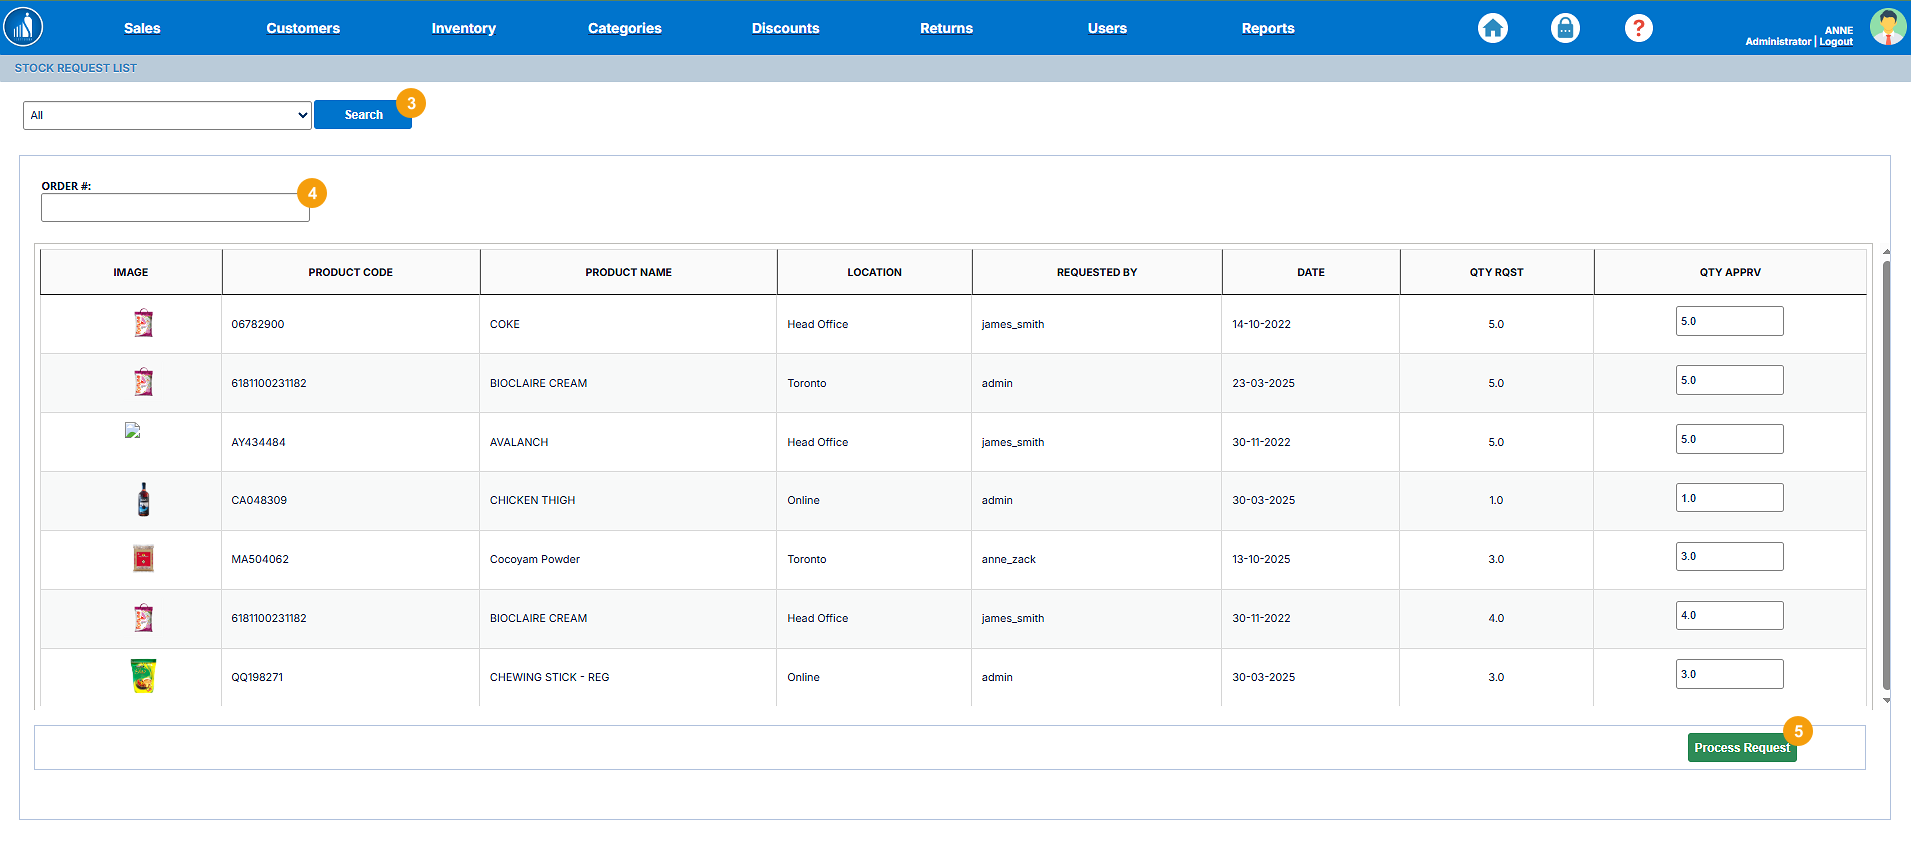
Task: Open the lock screen icon
Action: 1565,28
